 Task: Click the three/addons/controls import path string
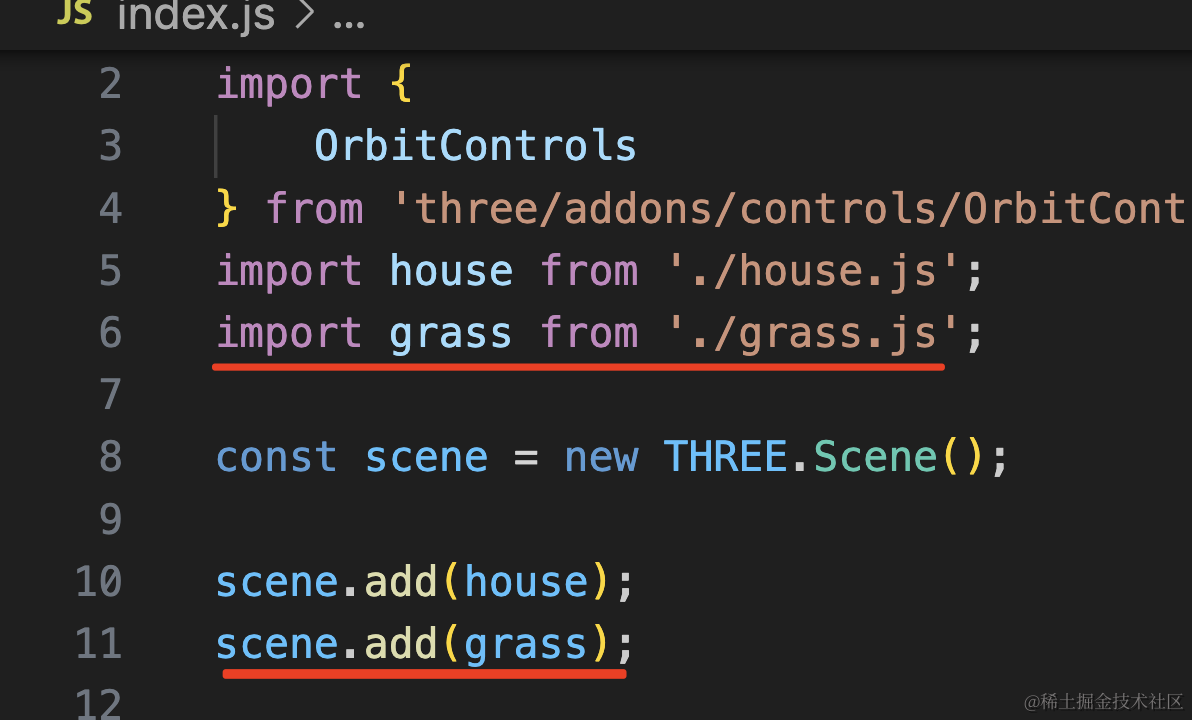(x=789, y=208)
